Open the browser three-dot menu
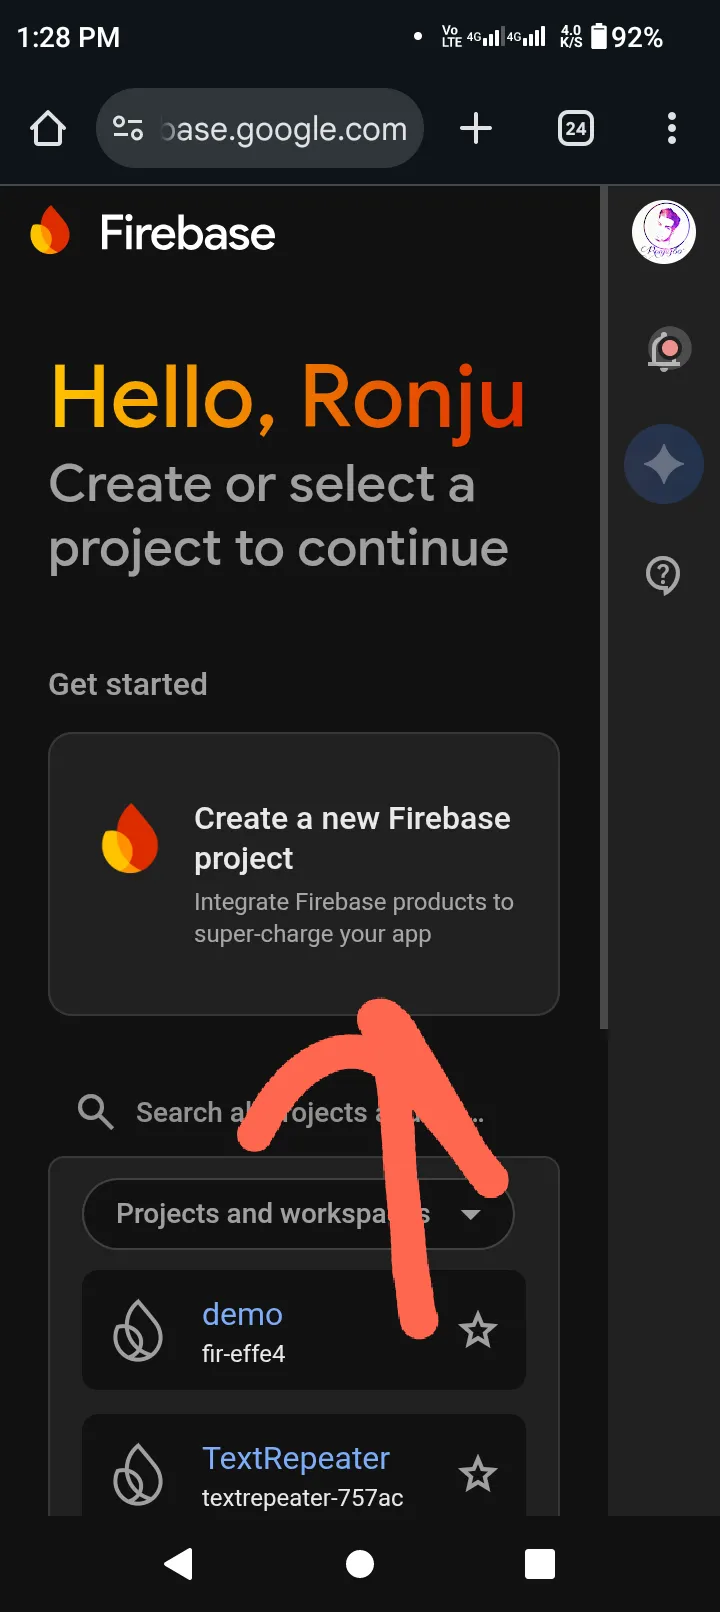Screen dimensions: 720x1612 [x=671, y=129]
